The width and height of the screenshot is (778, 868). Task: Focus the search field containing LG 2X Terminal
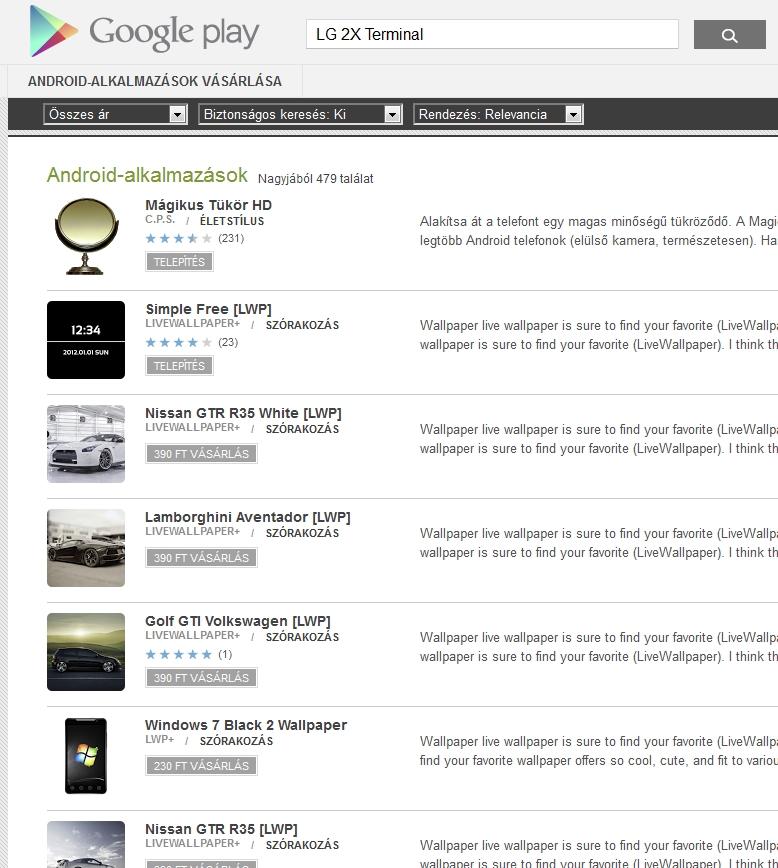click(x=492, y=34)
